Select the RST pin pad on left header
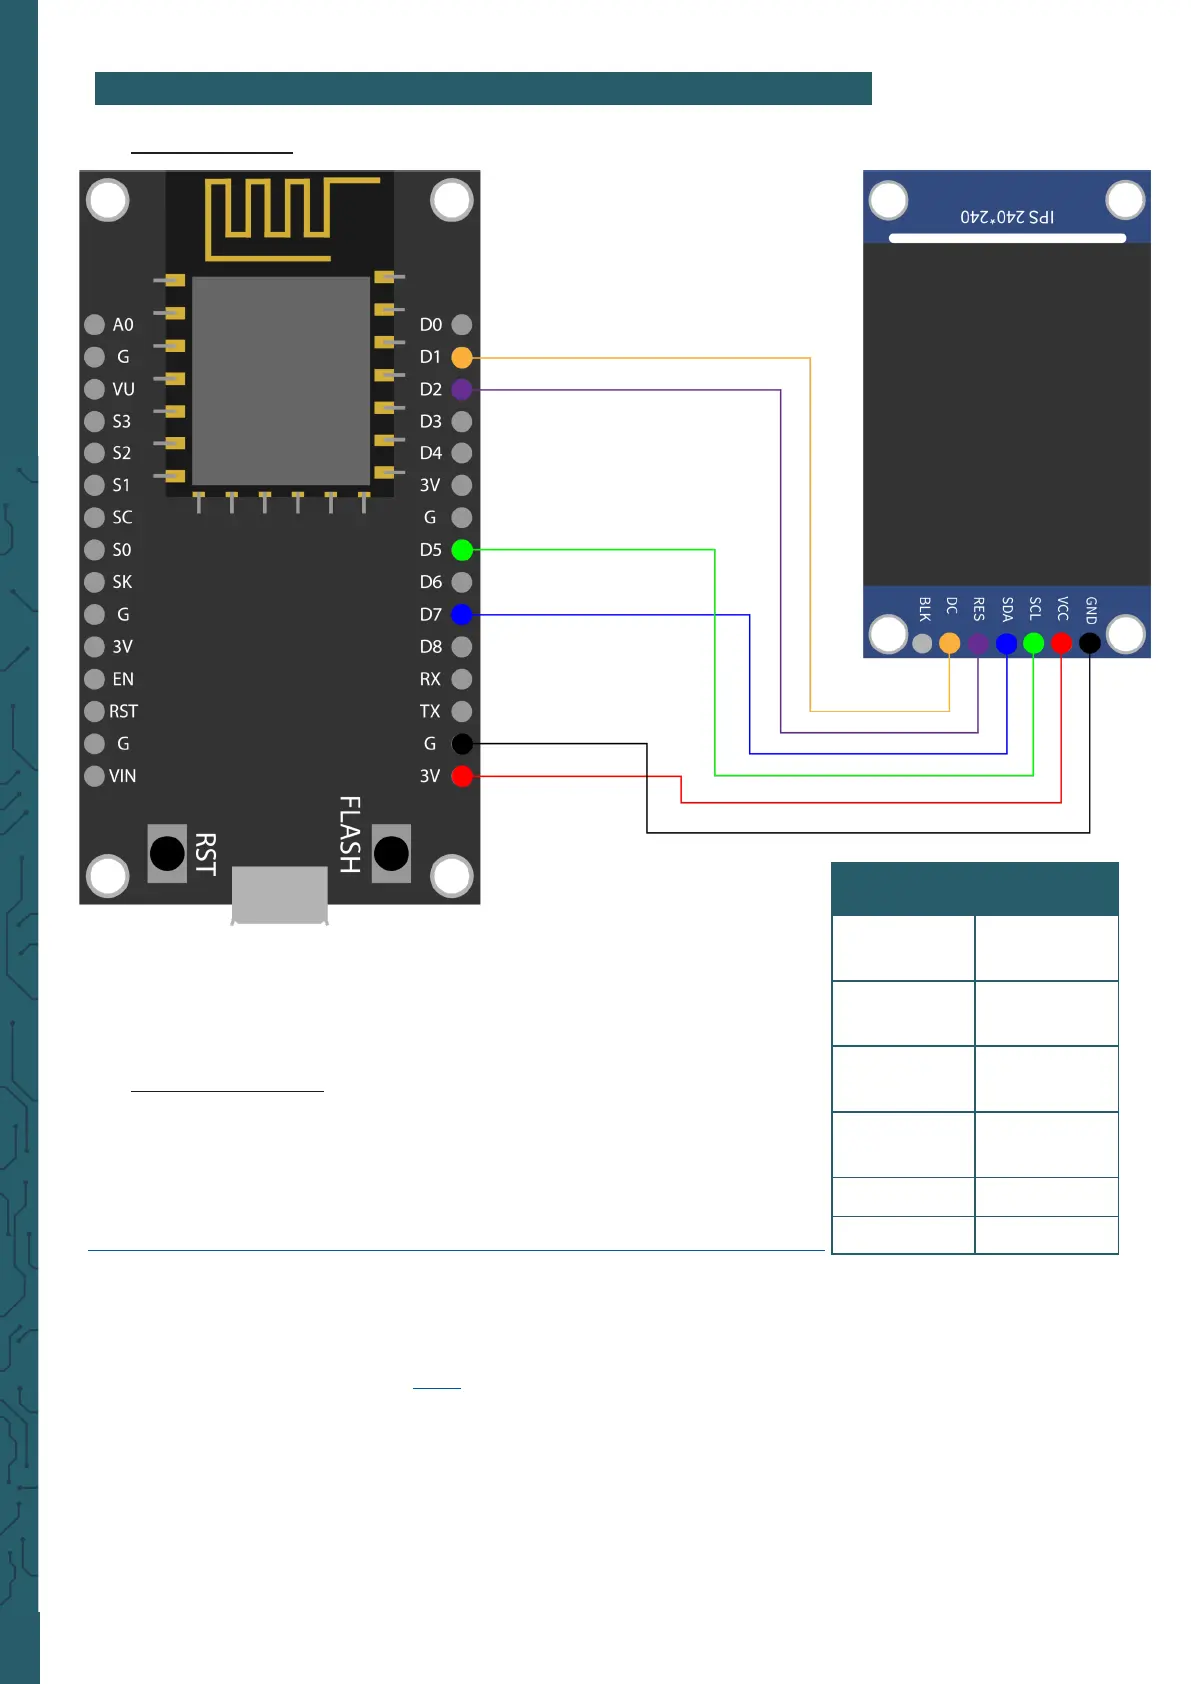Screen dimensions: 1191x1684 pos(95,711)
